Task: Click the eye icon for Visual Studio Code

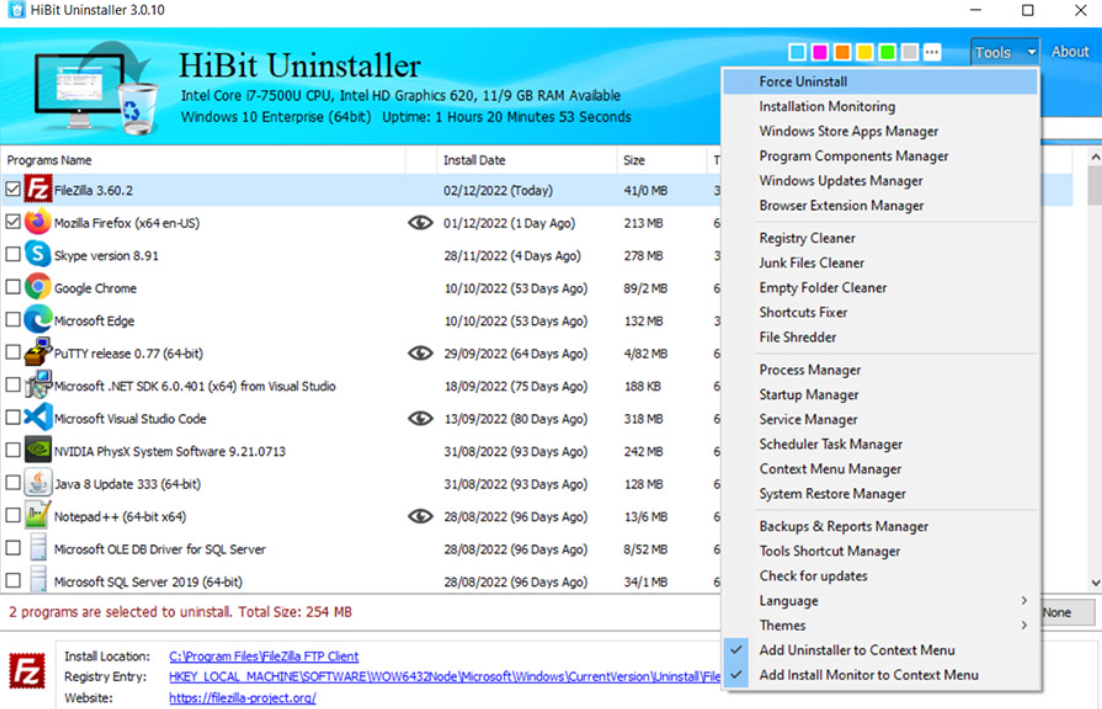Action: pos(420,418)
